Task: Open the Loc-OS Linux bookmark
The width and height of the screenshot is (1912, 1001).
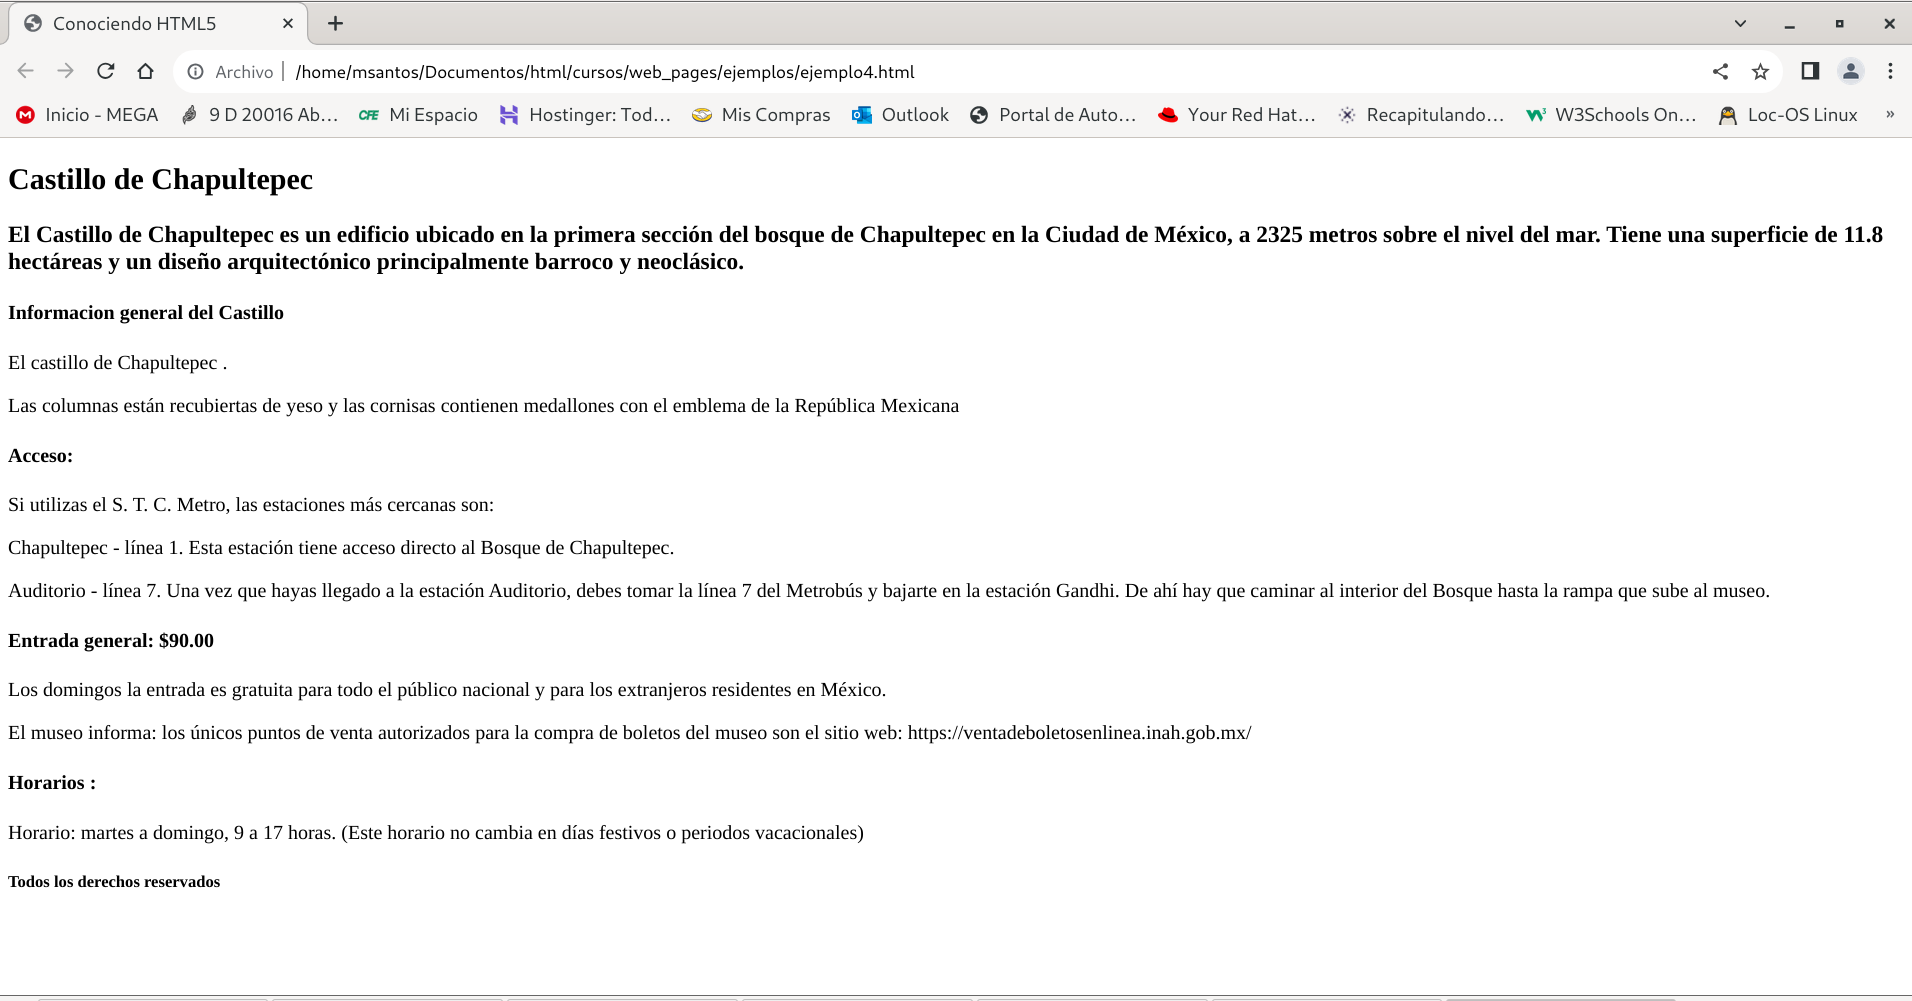Action: (x=1788, y=115)
